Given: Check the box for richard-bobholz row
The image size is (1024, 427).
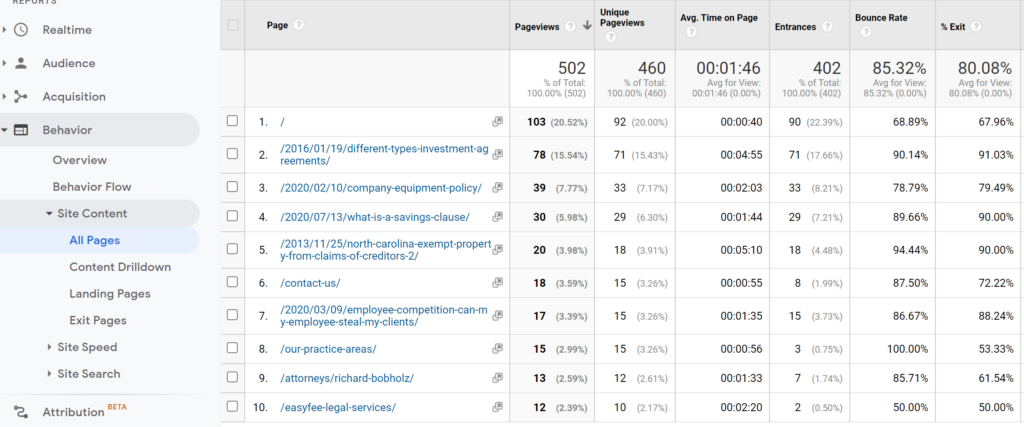Looking at the screenshot, I should [232, 377].
